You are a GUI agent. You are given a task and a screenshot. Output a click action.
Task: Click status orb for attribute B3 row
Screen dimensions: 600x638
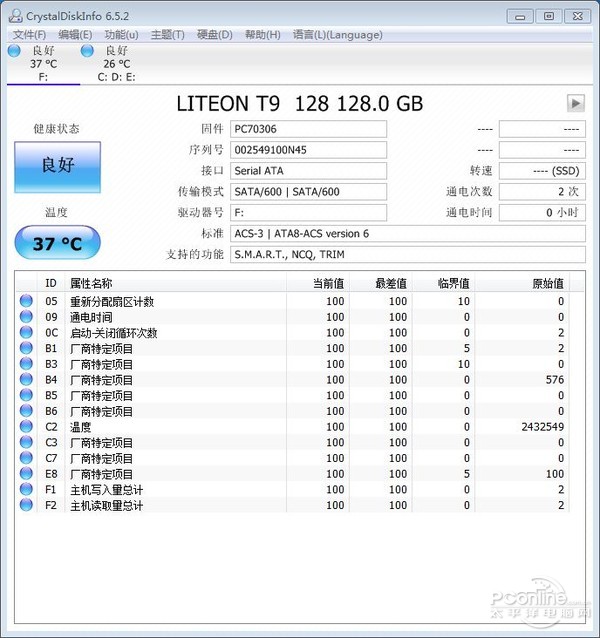point(26,364)
